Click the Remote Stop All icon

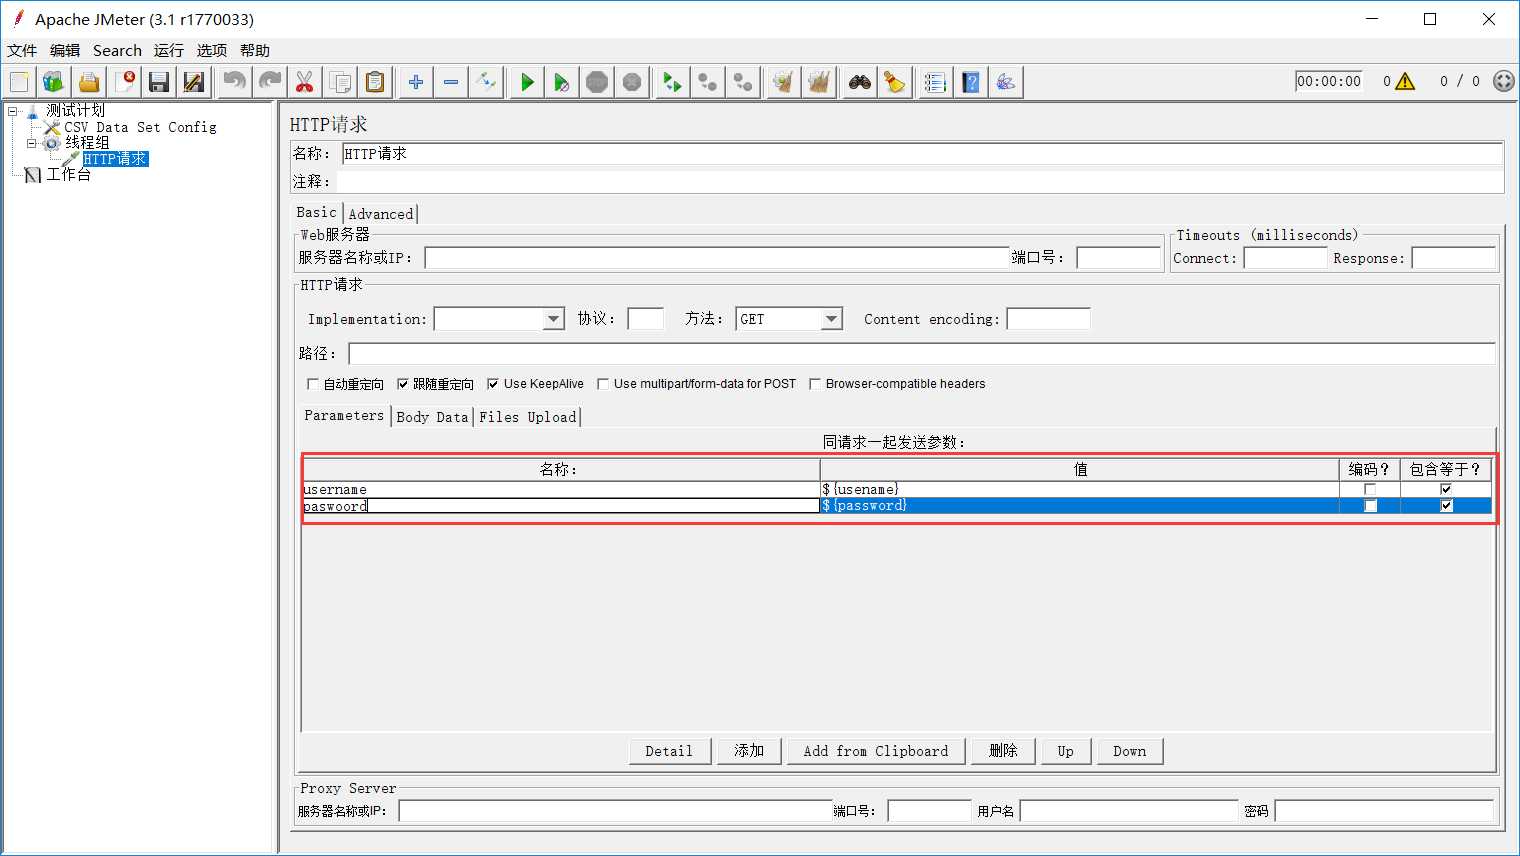(x=708, y=82)
